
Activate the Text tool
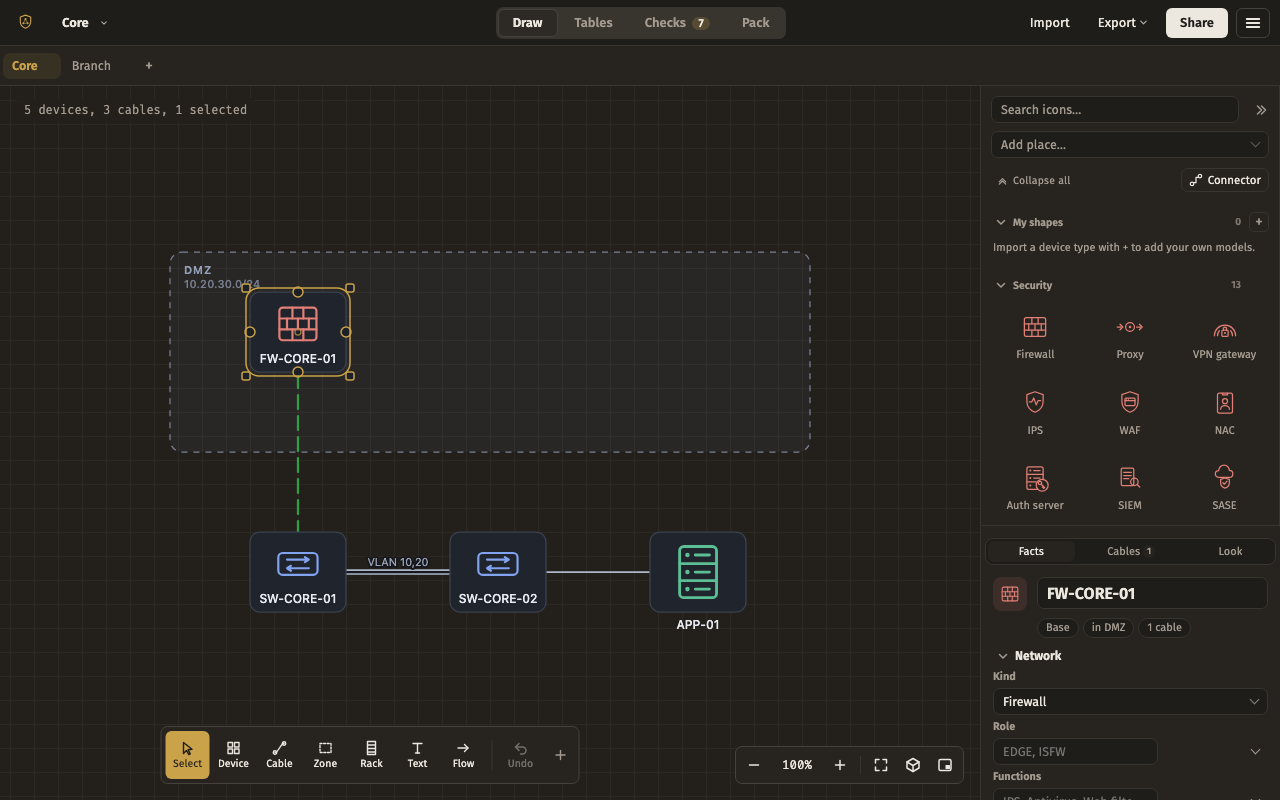coord(417,755)
